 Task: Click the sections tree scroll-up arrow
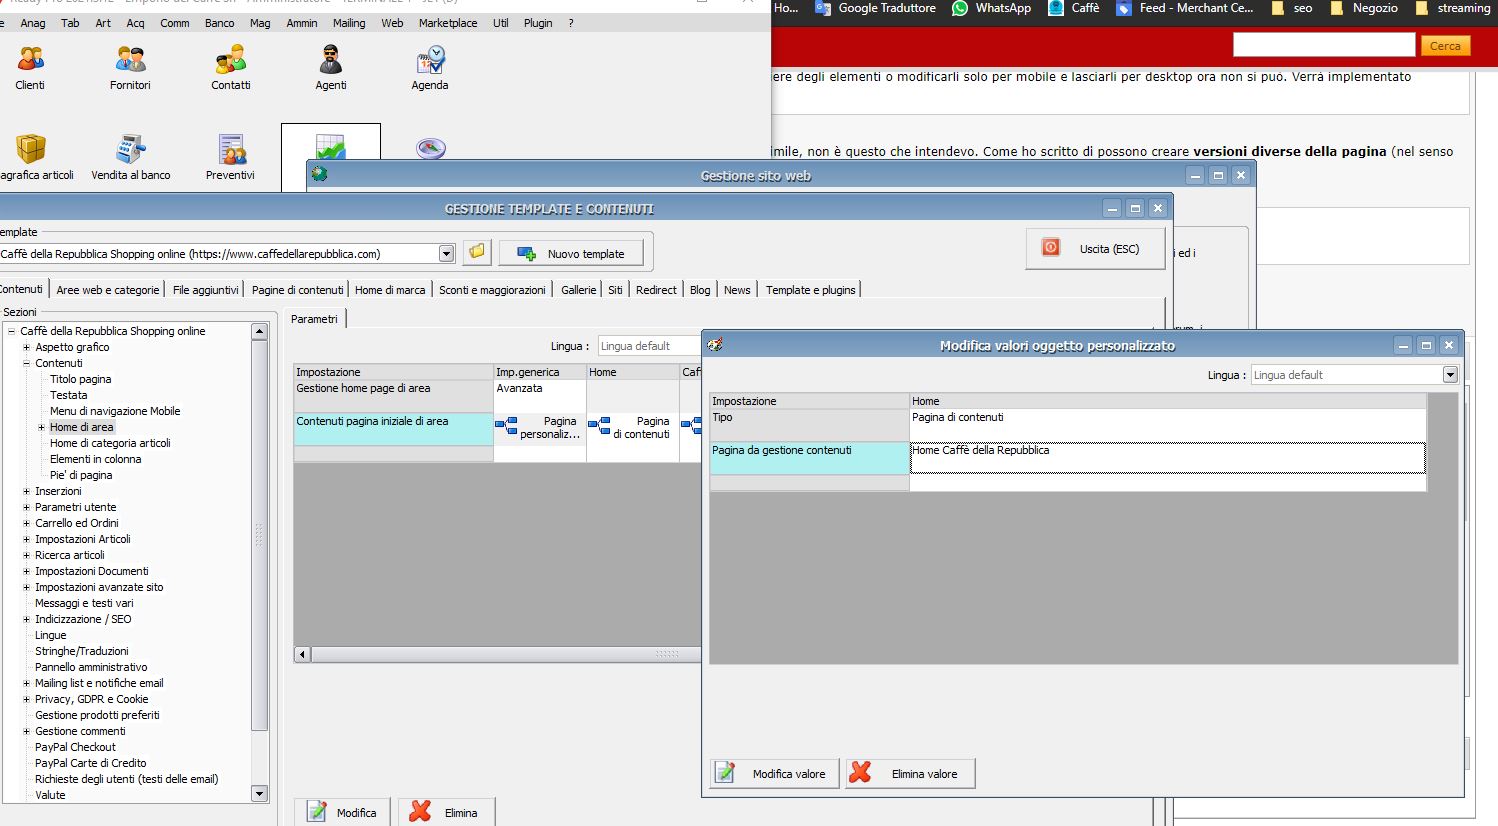tap(259, 331)
